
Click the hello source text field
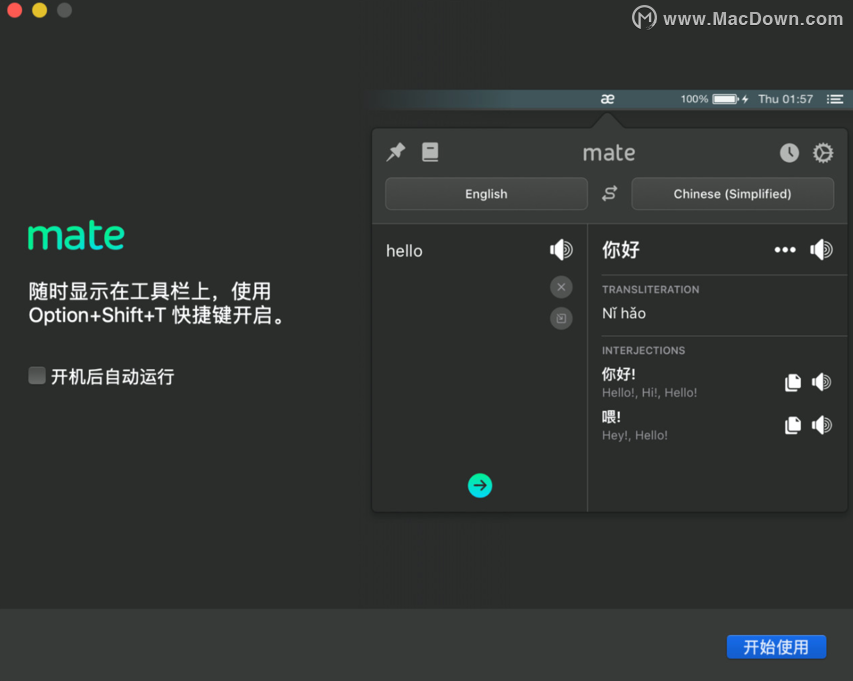point(404,251)
